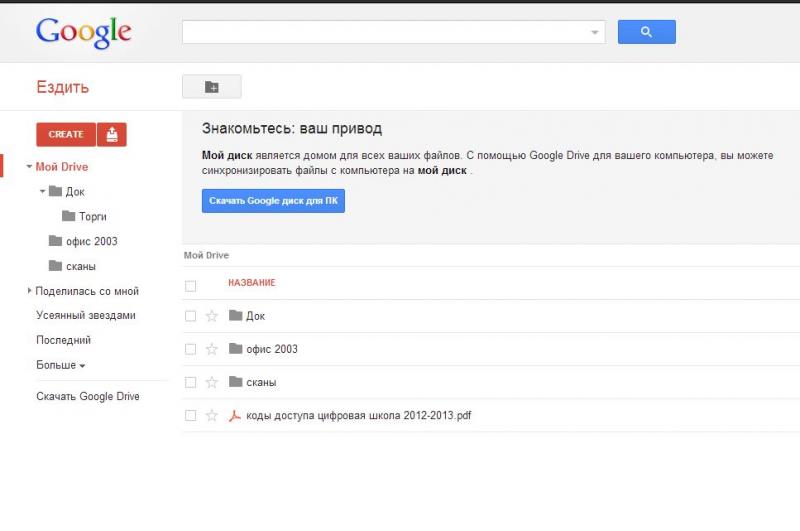This screenshot has height=531, width=800.
Task: Click the new folder icon button
Action: pos(212,87)
